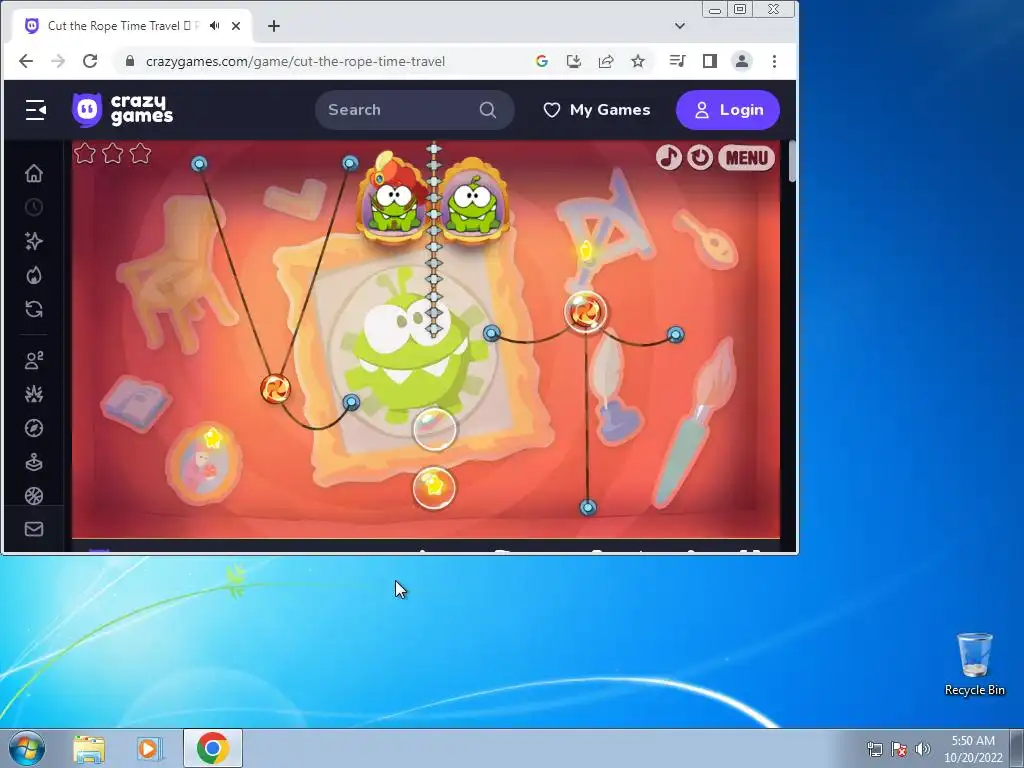Open the media controls icon in Chrome
Screen dimensions: 1024x768
coord(677,61)
